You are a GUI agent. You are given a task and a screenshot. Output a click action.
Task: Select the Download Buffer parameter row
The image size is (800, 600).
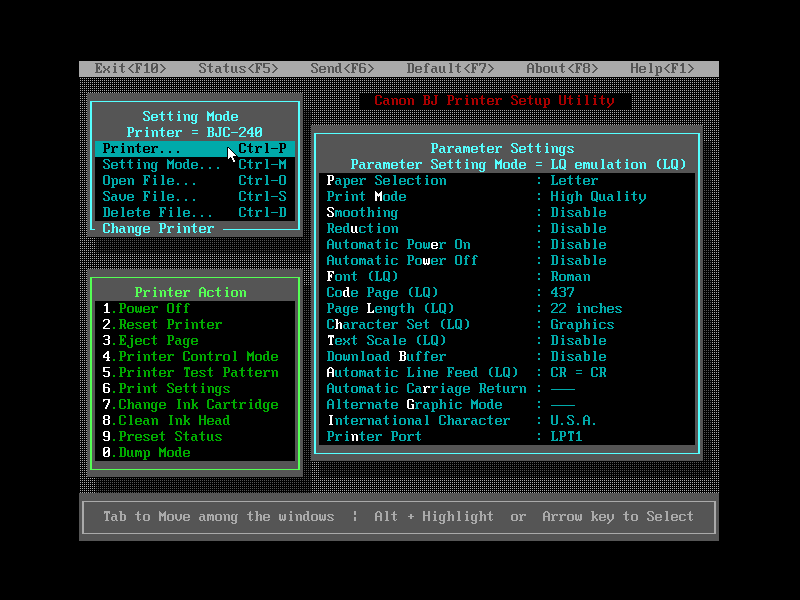(x=507, y=356)
